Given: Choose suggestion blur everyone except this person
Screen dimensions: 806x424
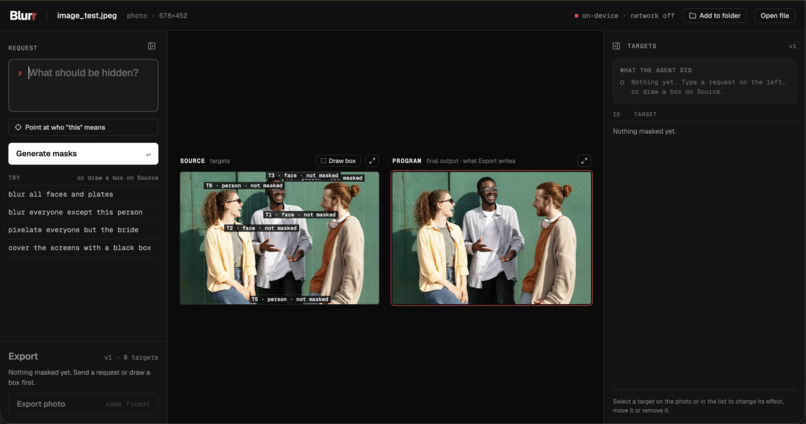Looking at the screenshot, I should point(76,212).
